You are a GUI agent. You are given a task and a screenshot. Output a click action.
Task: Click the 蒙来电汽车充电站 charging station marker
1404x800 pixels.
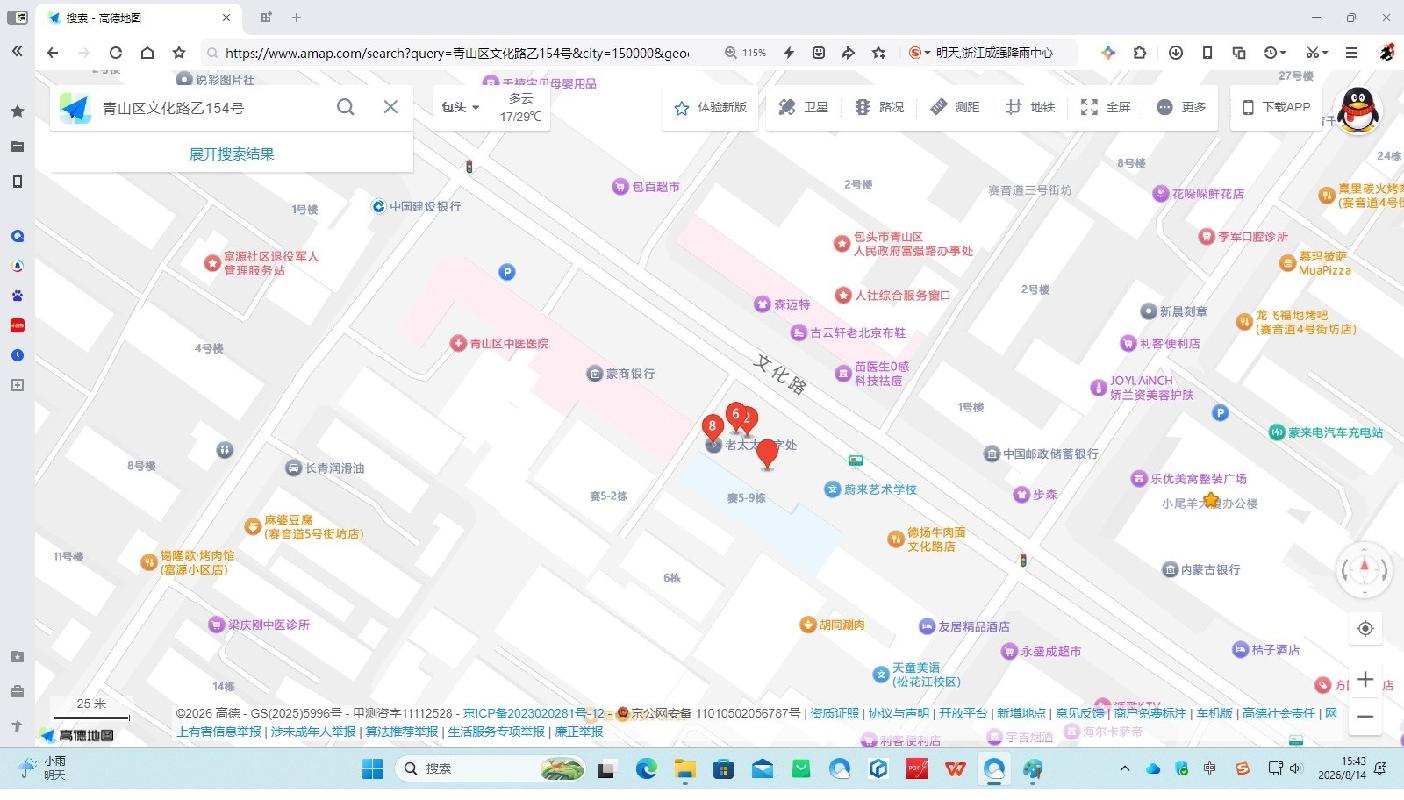coord(1277,432)
